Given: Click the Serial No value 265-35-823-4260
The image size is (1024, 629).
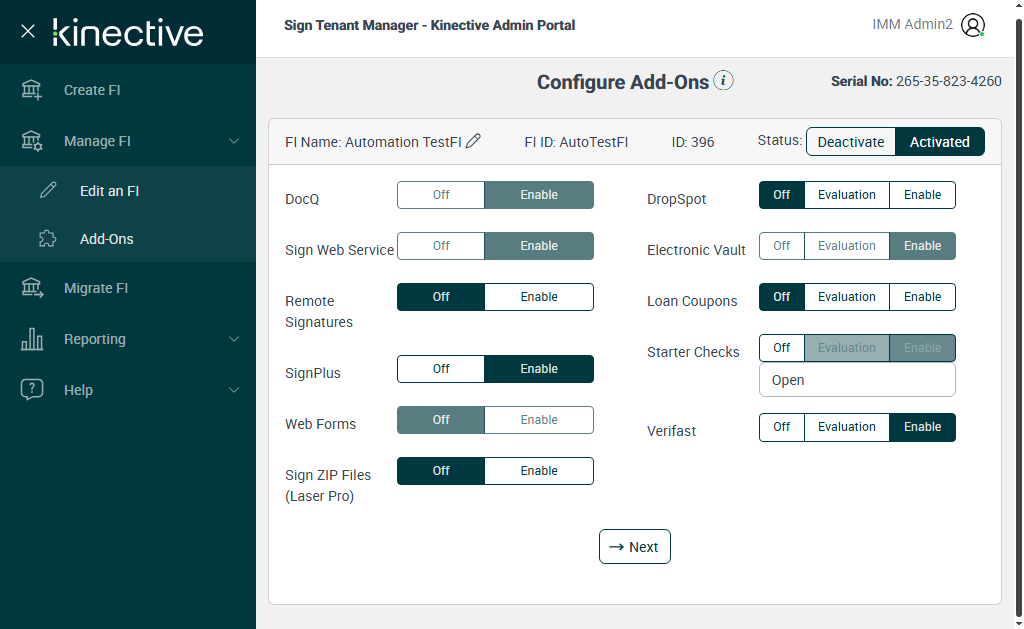Looking at the screenshot, I should (948, 81).
